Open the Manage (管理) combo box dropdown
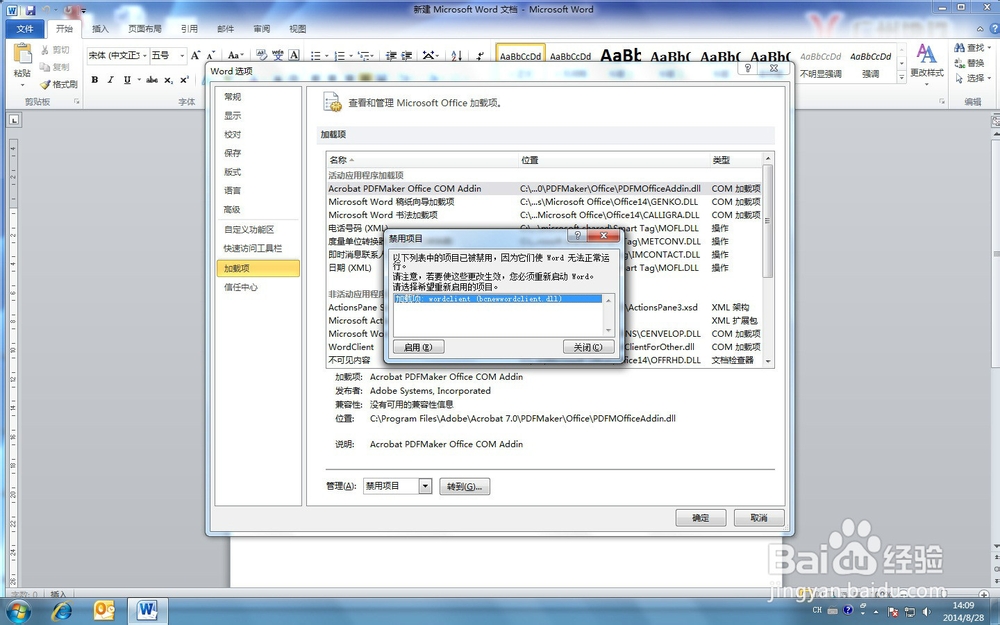The height and width of the screenshot is (625, 1000). coord(425,486)
